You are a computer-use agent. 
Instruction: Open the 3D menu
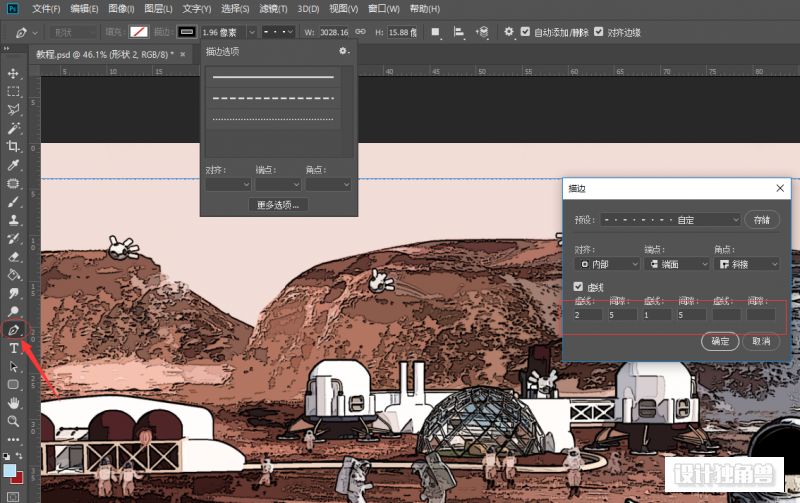tap(308, 9)
